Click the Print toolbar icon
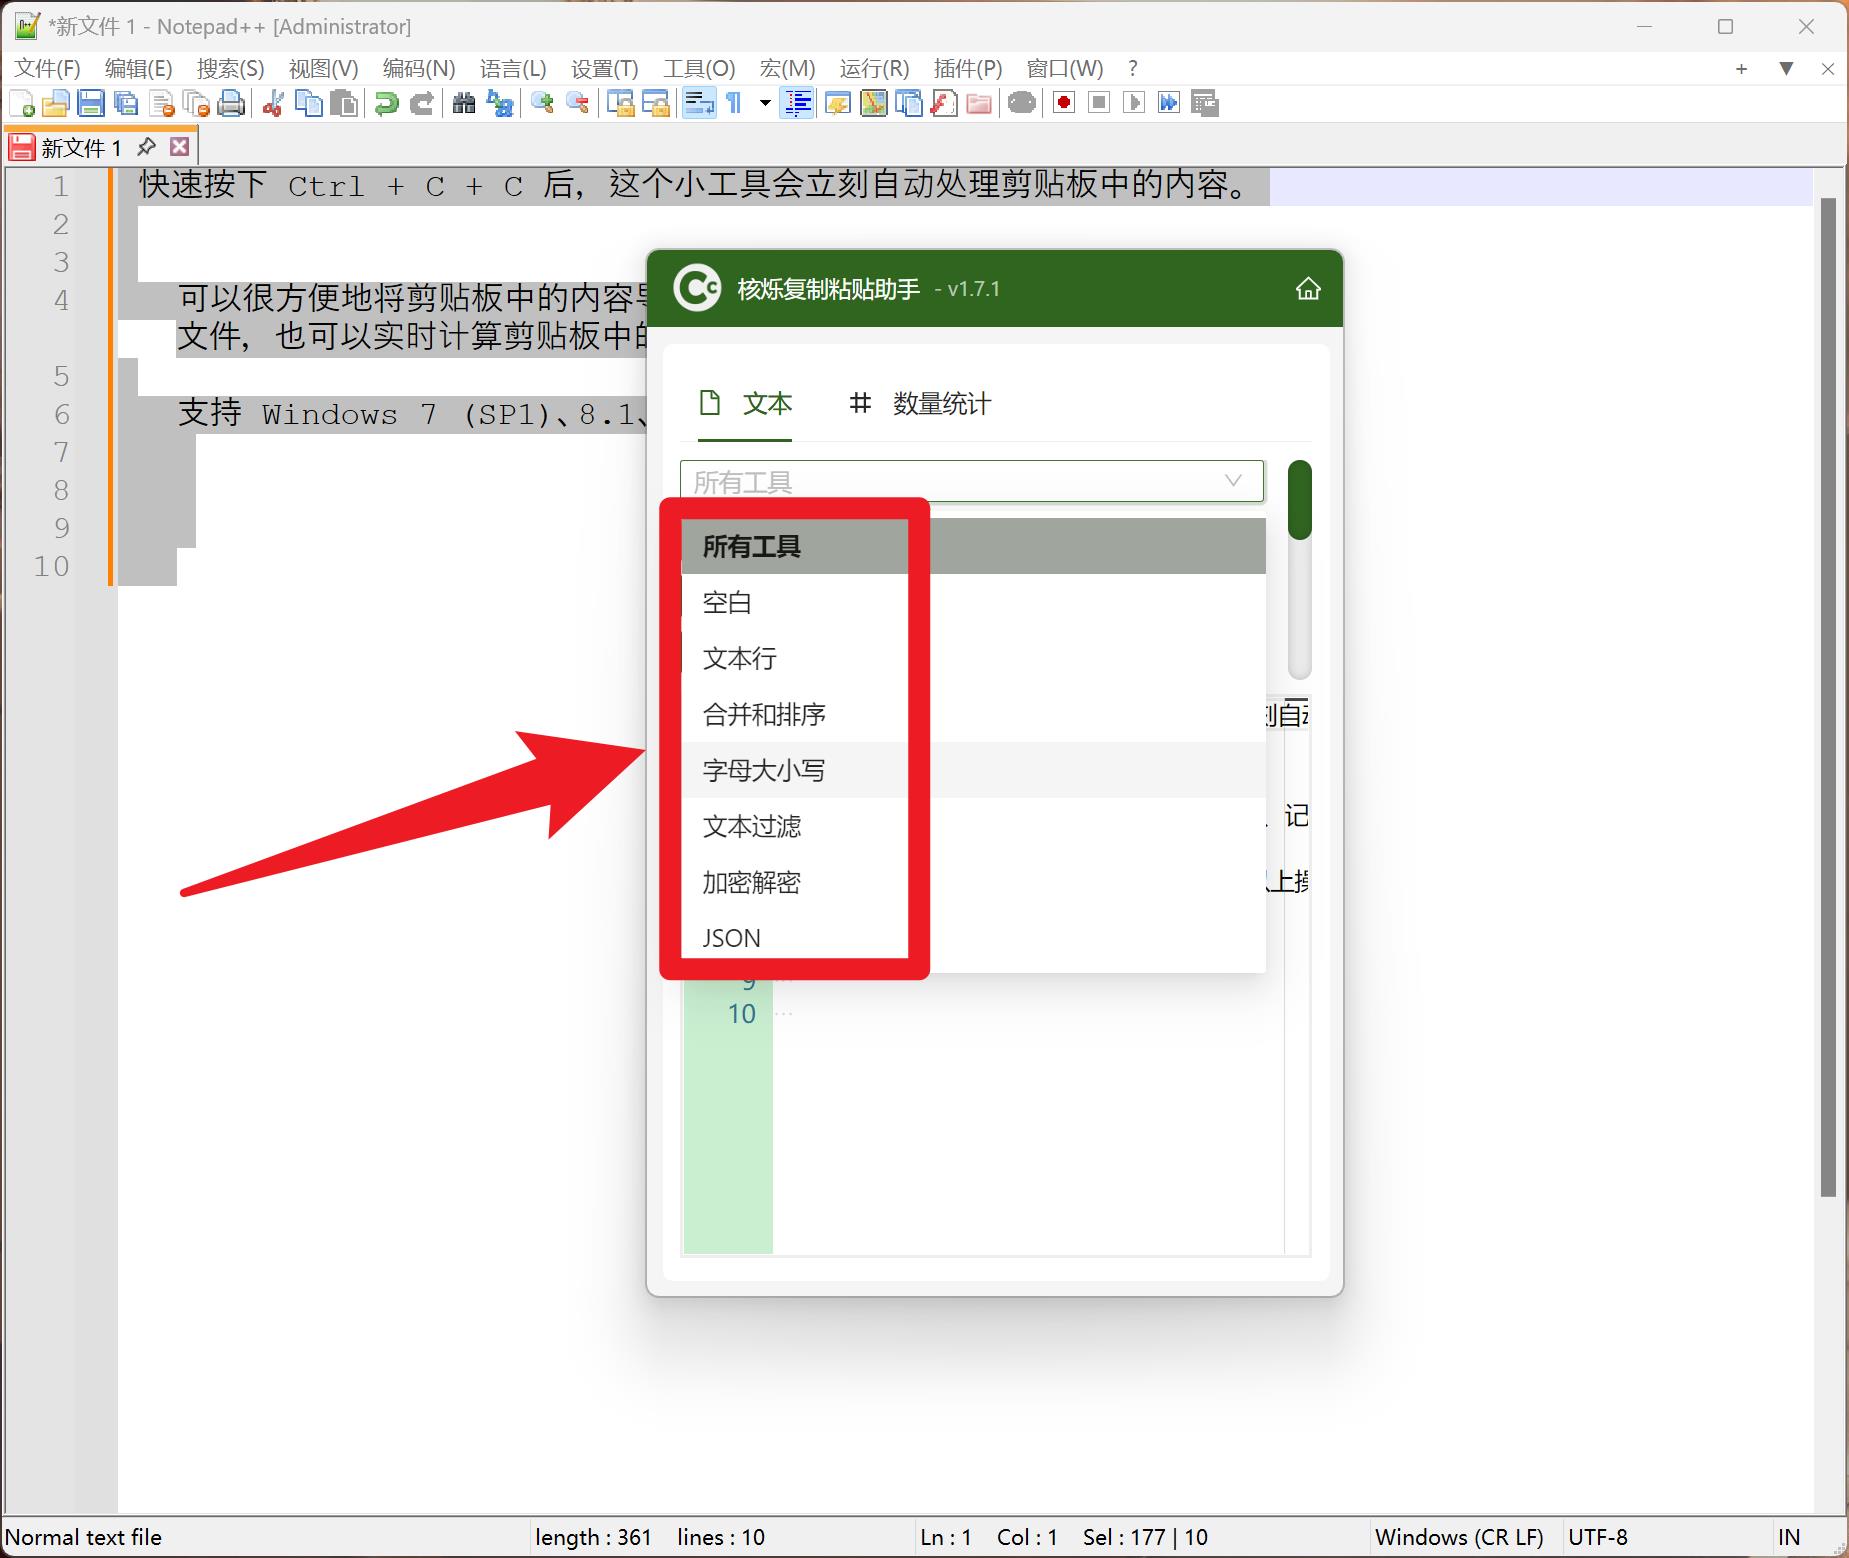Image resolution: width=1849 pixels, height=1558 pixels. [x=231, y=103]
